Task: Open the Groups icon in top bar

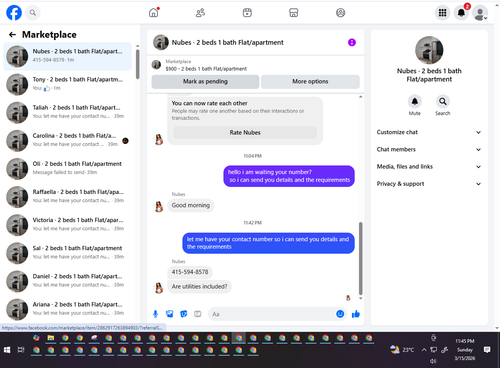Action: click(x=340, y=13)
